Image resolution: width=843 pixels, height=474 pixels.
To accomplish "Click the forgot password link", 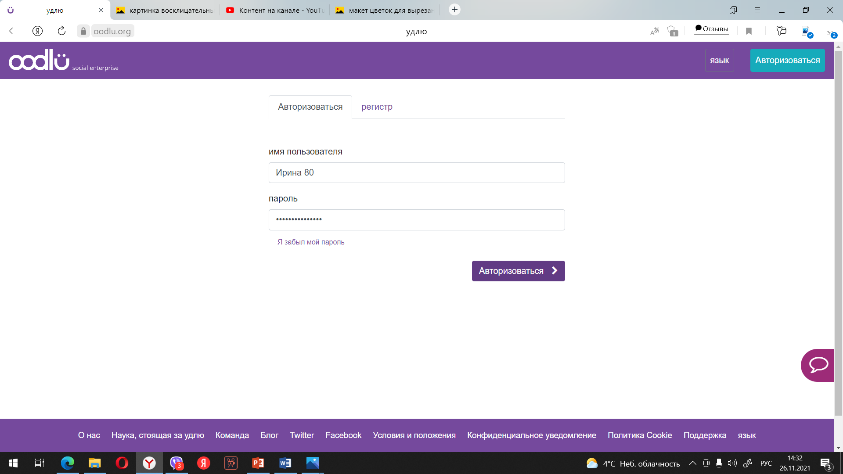I will coord(311,242).
